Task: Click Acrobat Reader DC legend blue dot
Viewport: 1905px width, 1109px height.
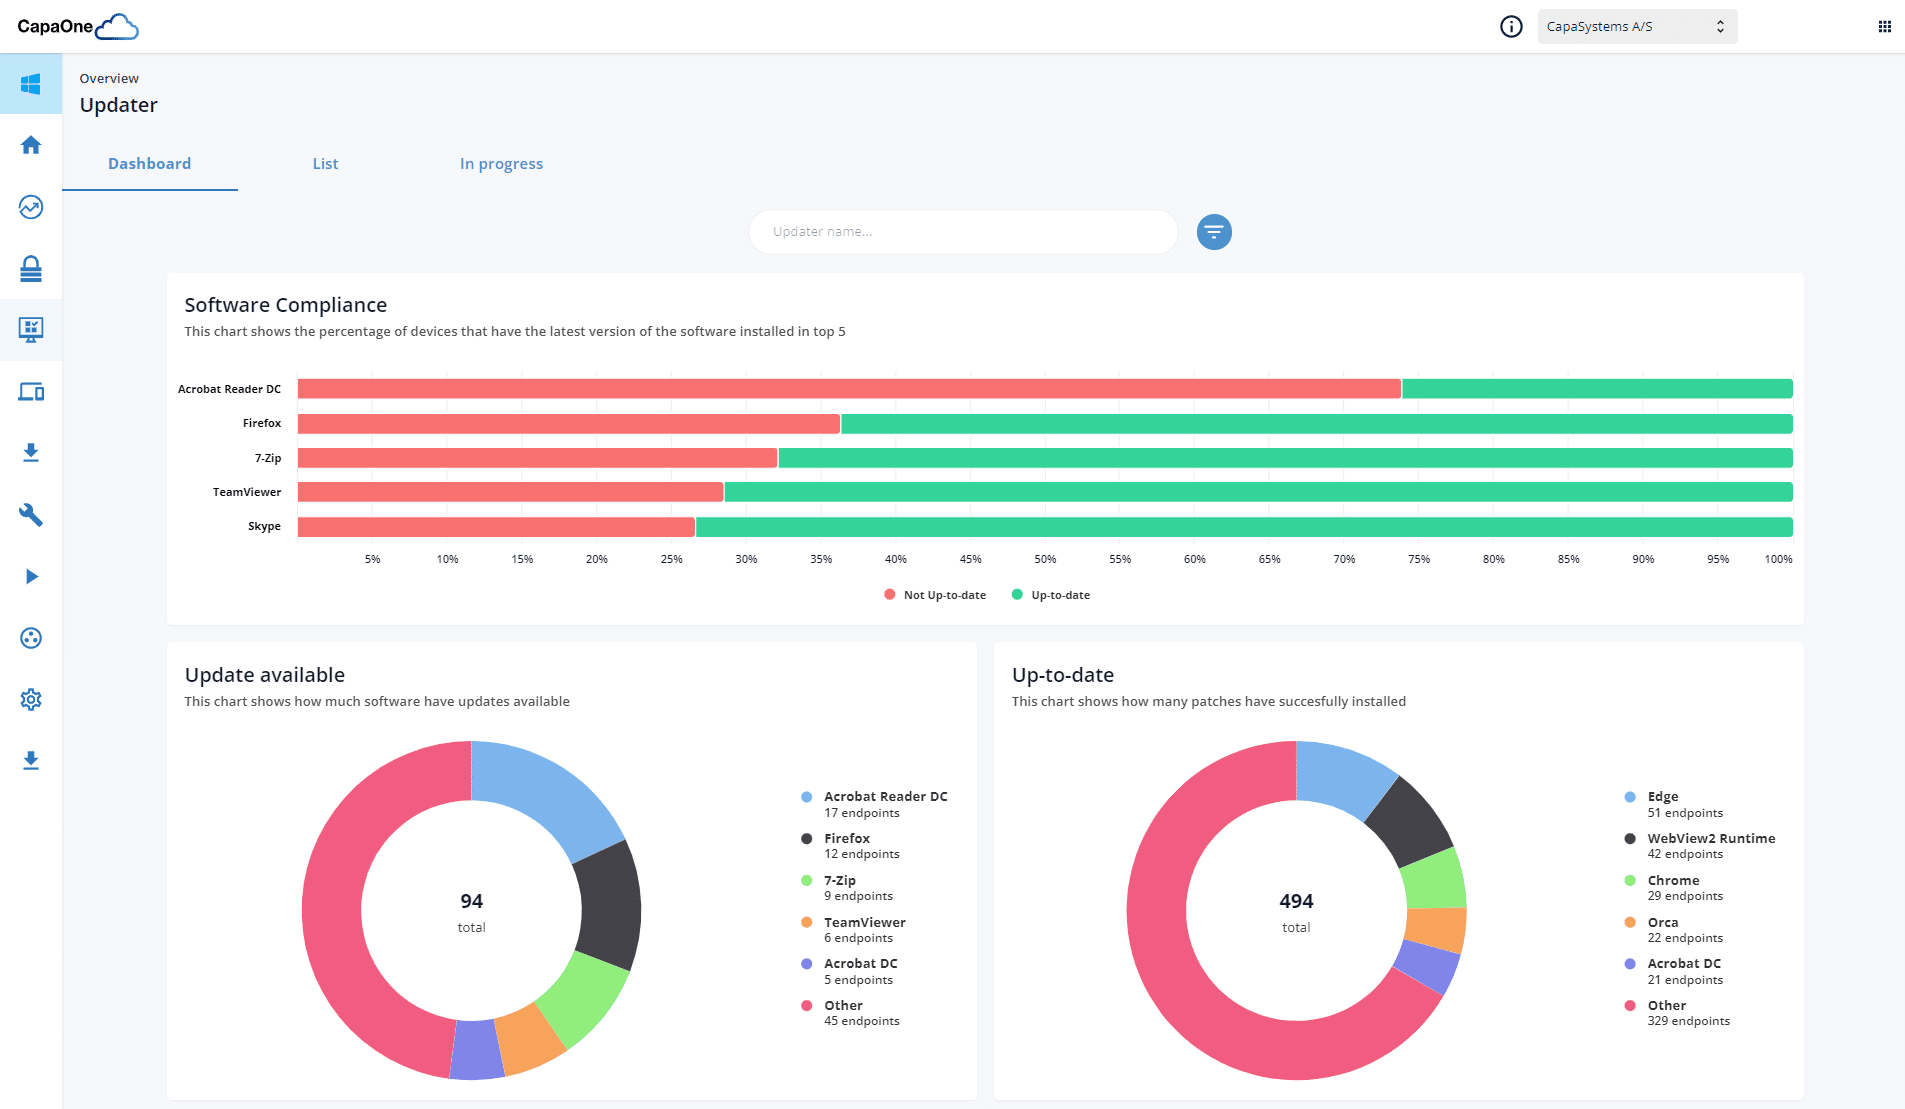Action: 807,797
